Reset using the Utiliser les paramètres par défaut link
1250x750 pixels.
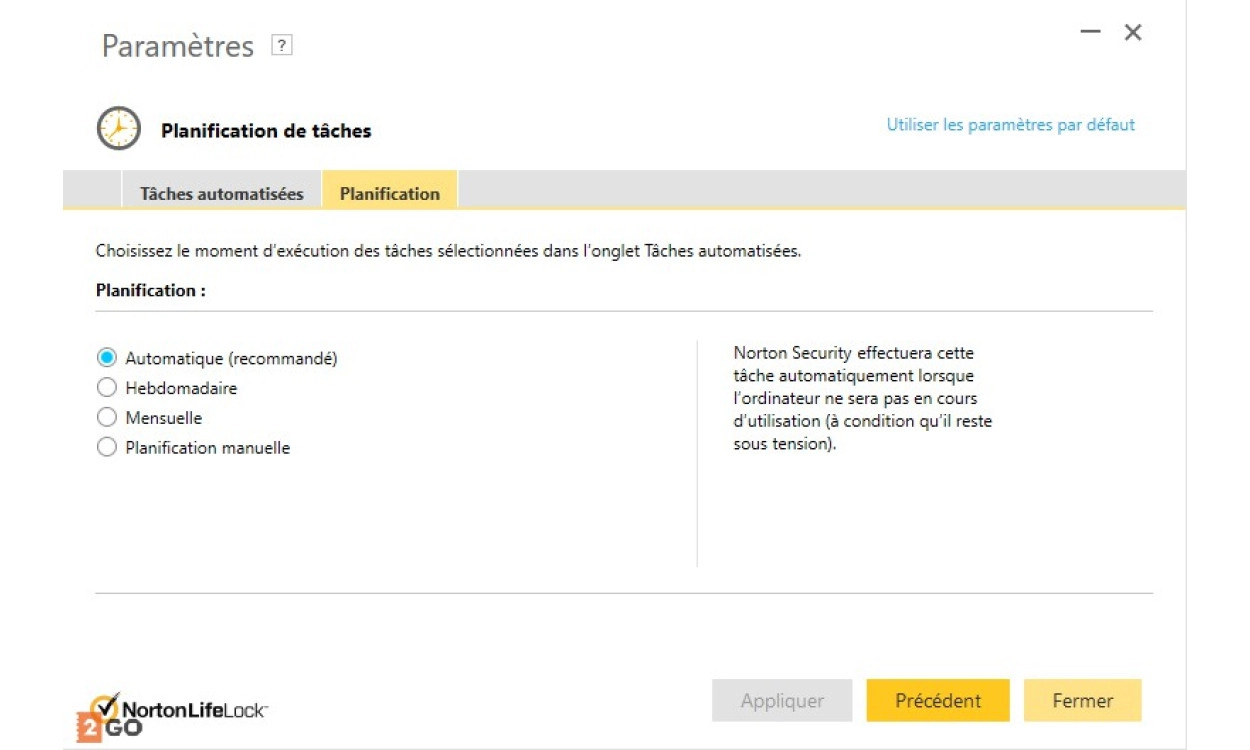tap(1010, 125)
